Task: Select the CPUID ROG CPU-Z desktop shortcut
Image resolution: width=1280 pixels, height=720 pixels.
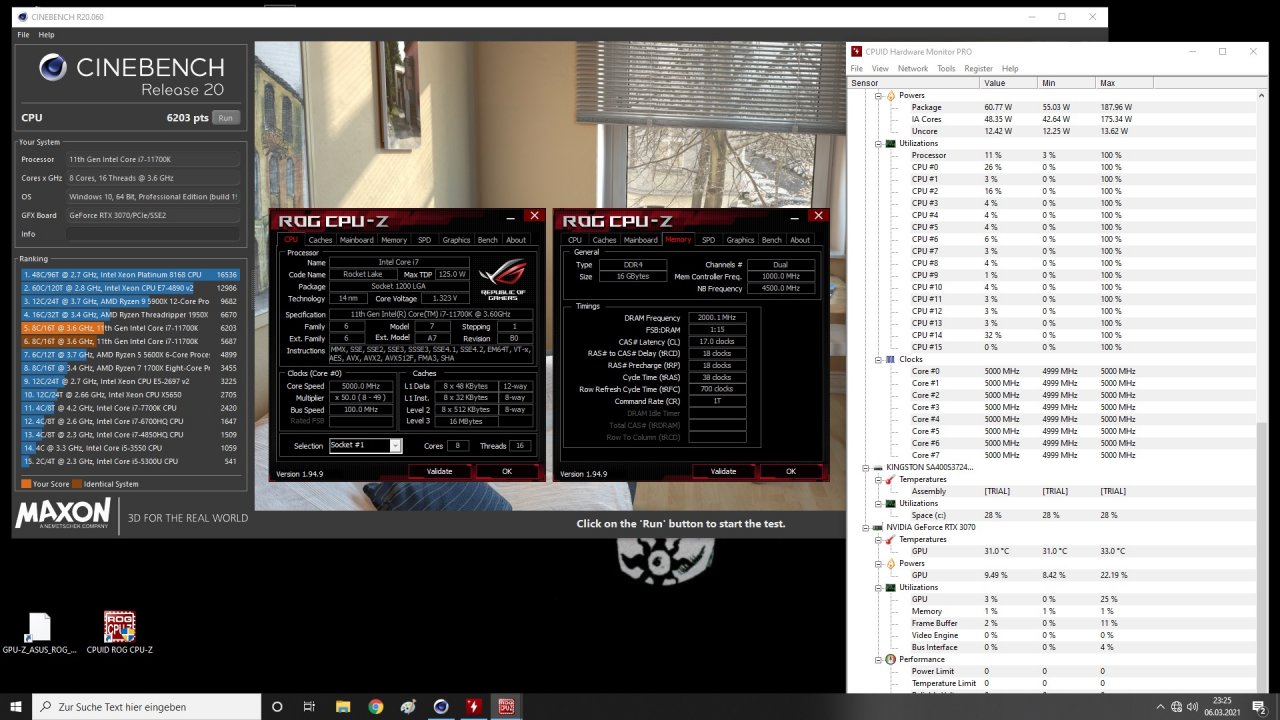Action: pos(120,633)
